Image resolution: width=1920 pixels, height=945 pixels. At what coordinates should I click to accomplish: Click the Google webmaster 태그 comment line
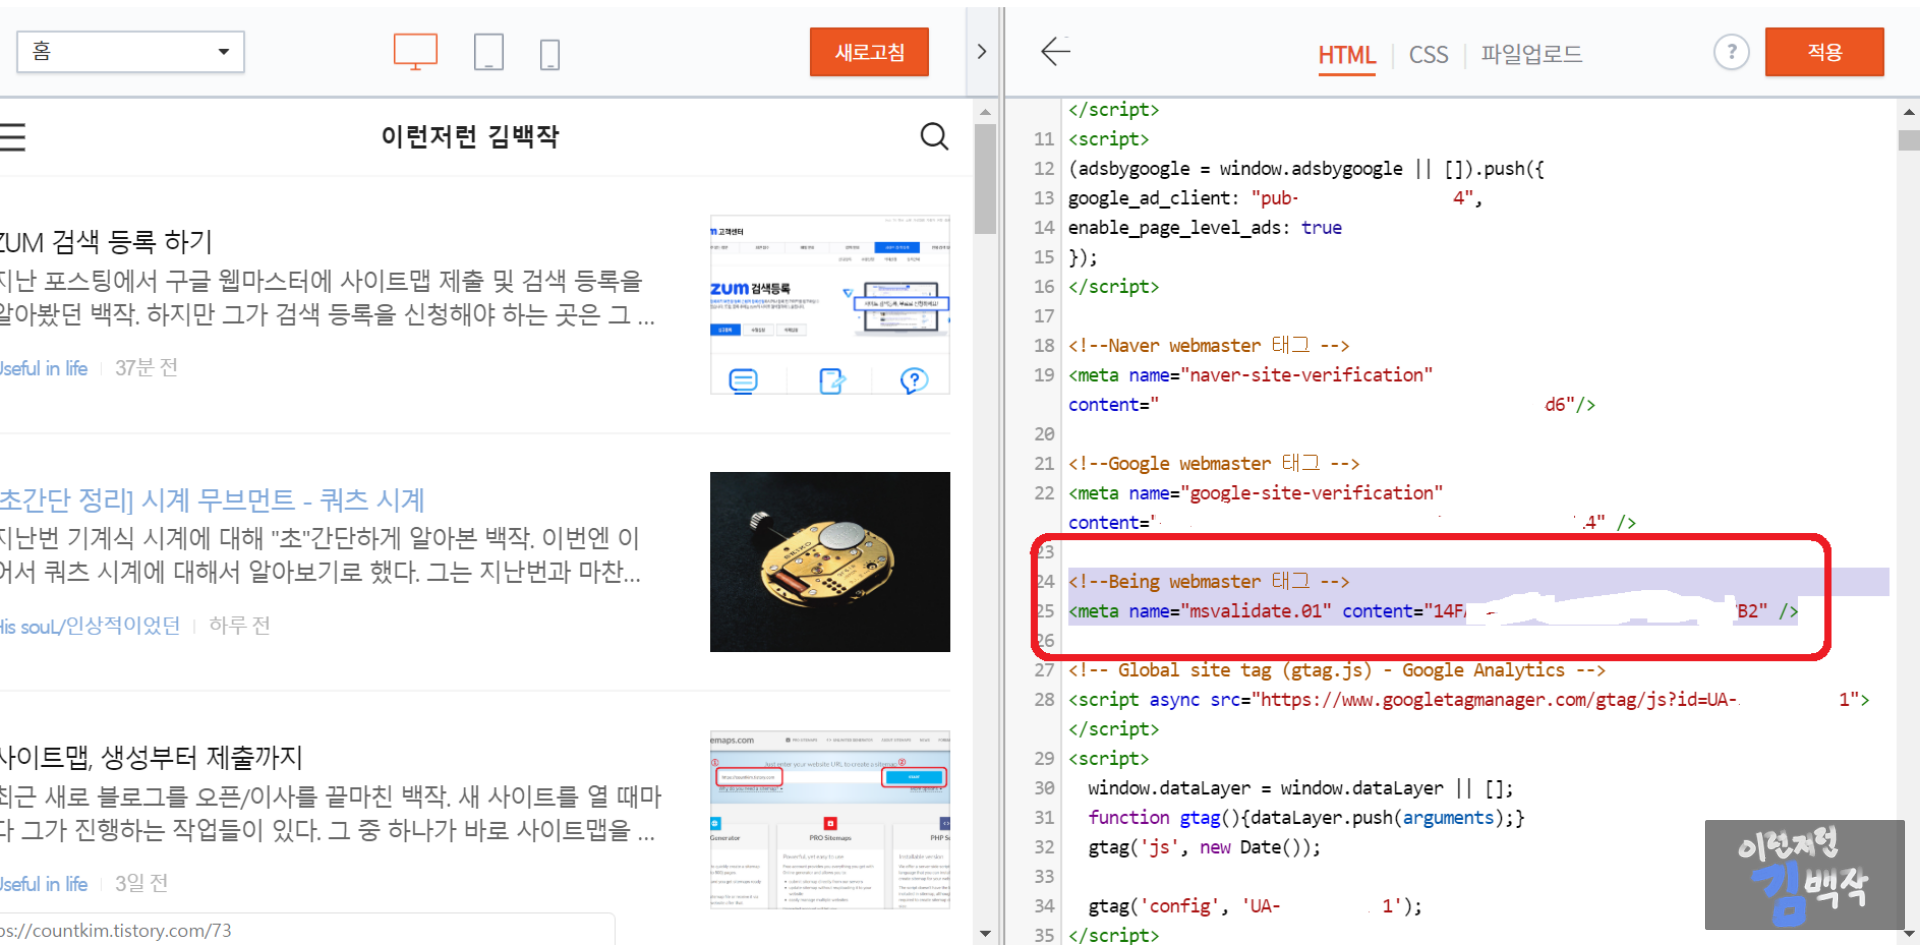point(1214,463)
